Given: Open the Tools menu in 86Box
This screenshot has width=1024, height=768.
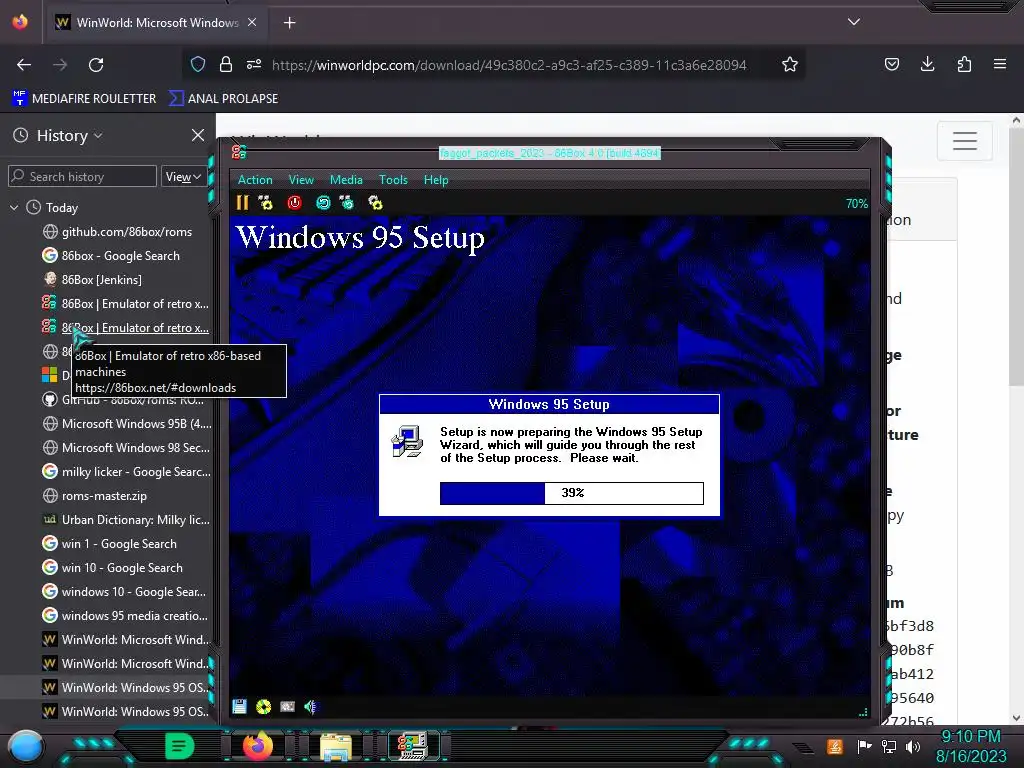Looking at the screenshot, I should (393, 180).
